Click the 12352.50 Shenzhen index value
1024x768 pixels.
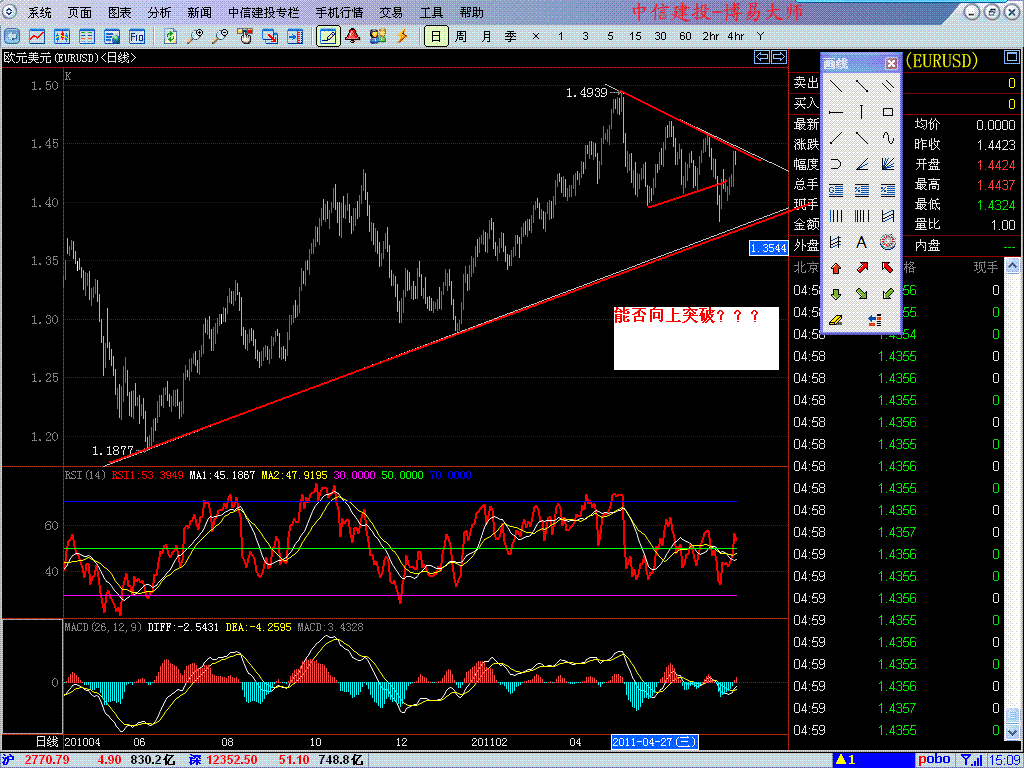[x=233, y=760]
